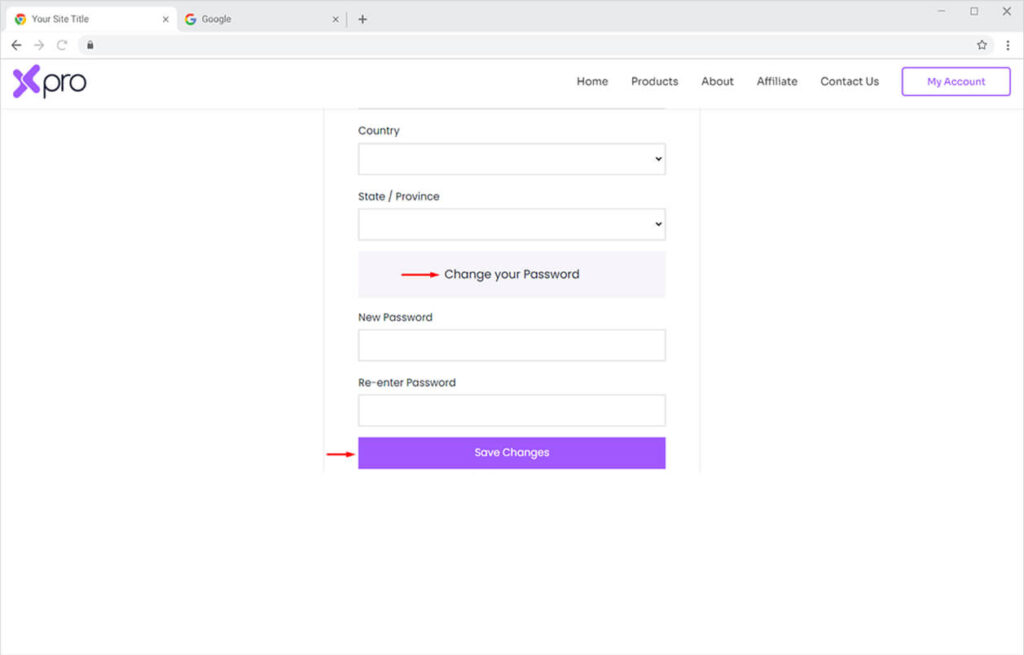Viewport: 1024px width, 655px height.
Task: Click the browser back arrow
Action: coord(16,45)
